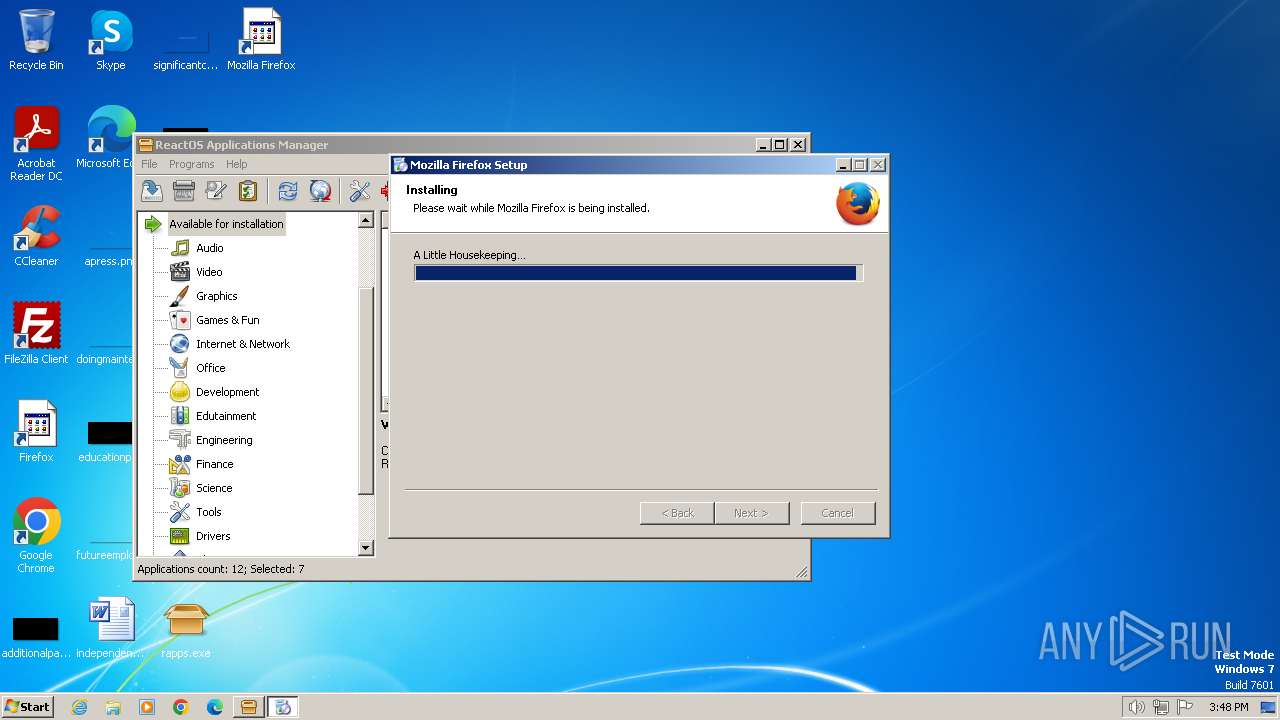
Task: Select the Finance category
Action: [214, 464]
